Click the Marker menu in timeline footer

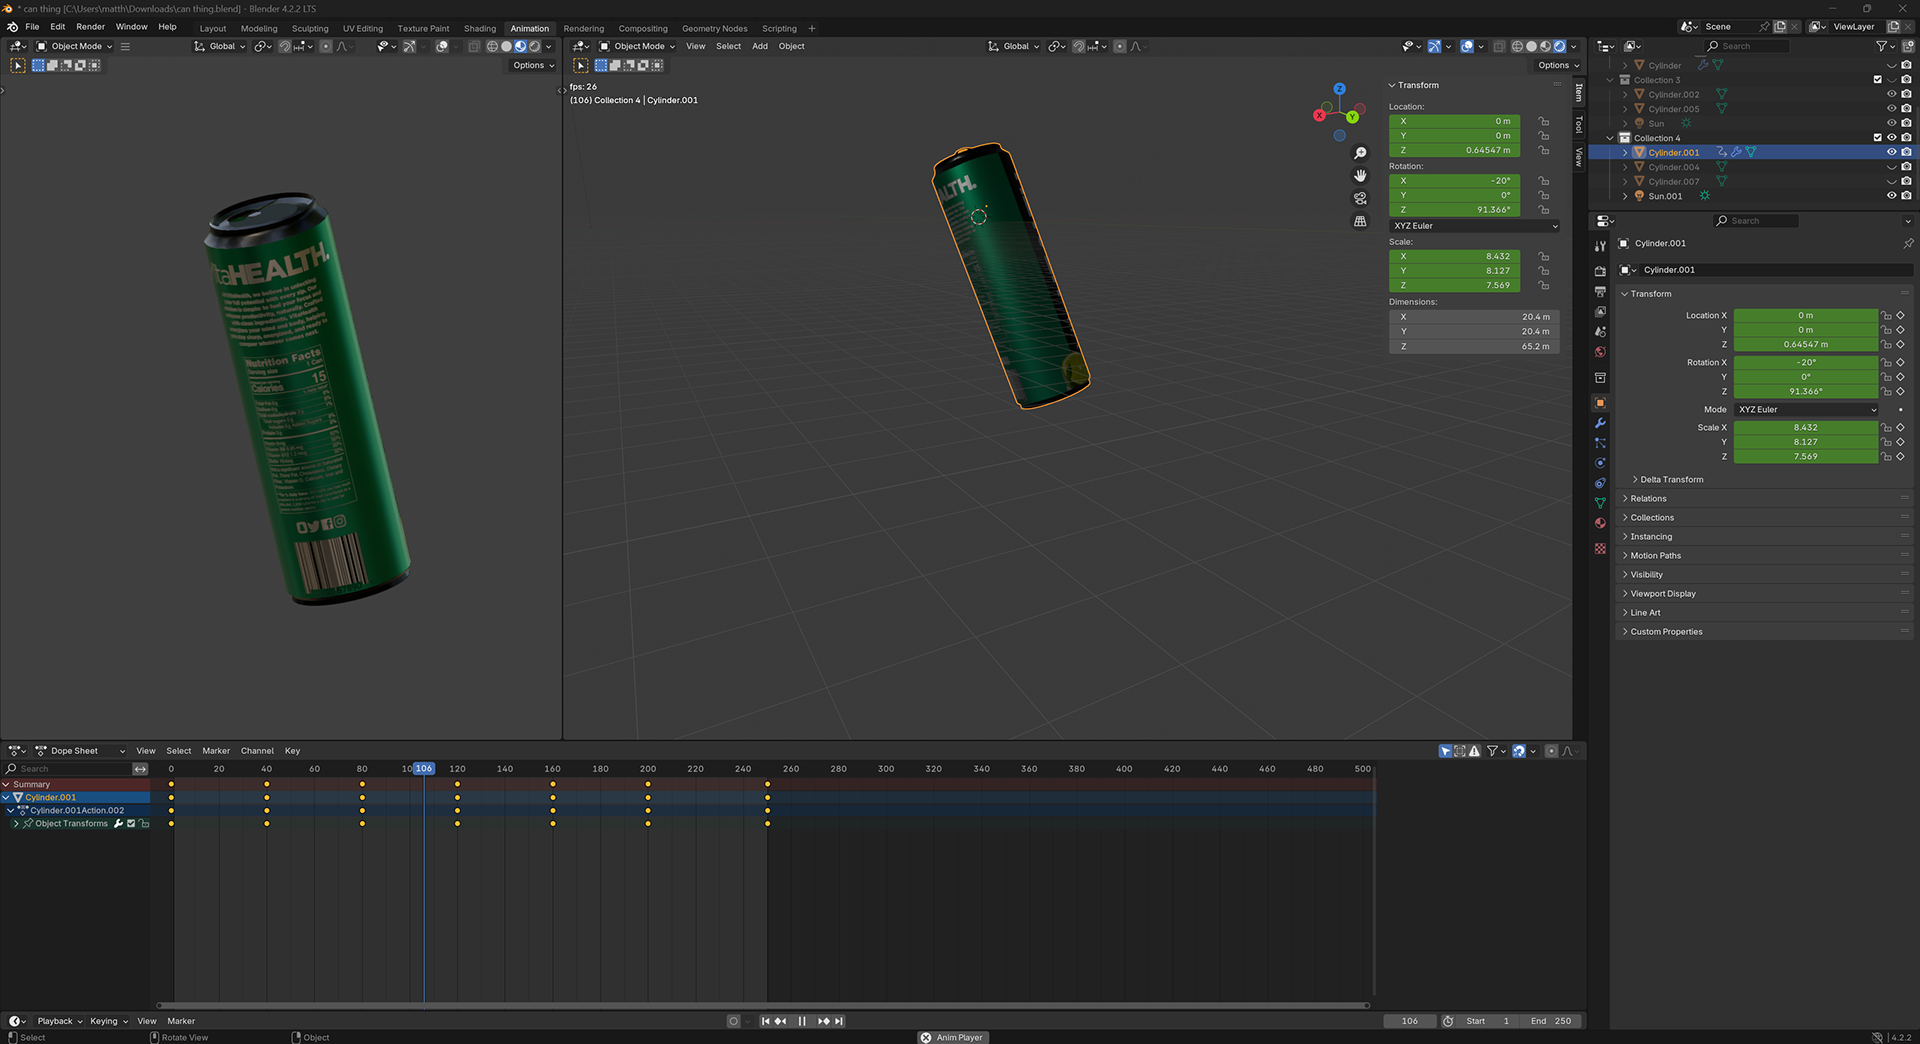point(181,1021)
